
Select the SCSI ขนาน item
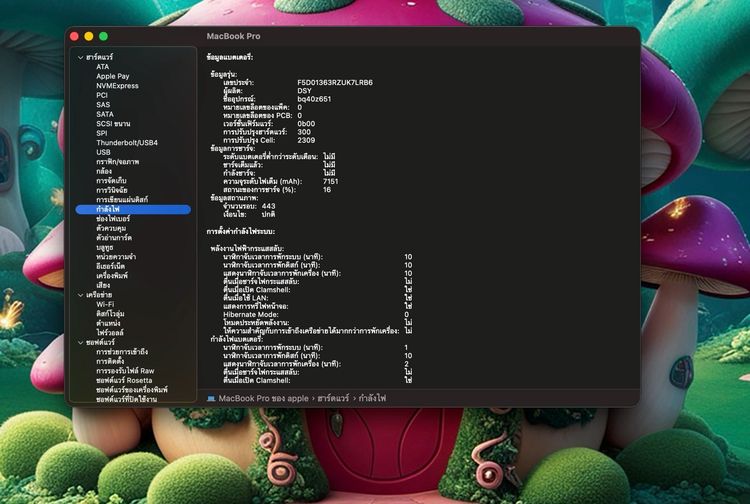tap(113, 123)
